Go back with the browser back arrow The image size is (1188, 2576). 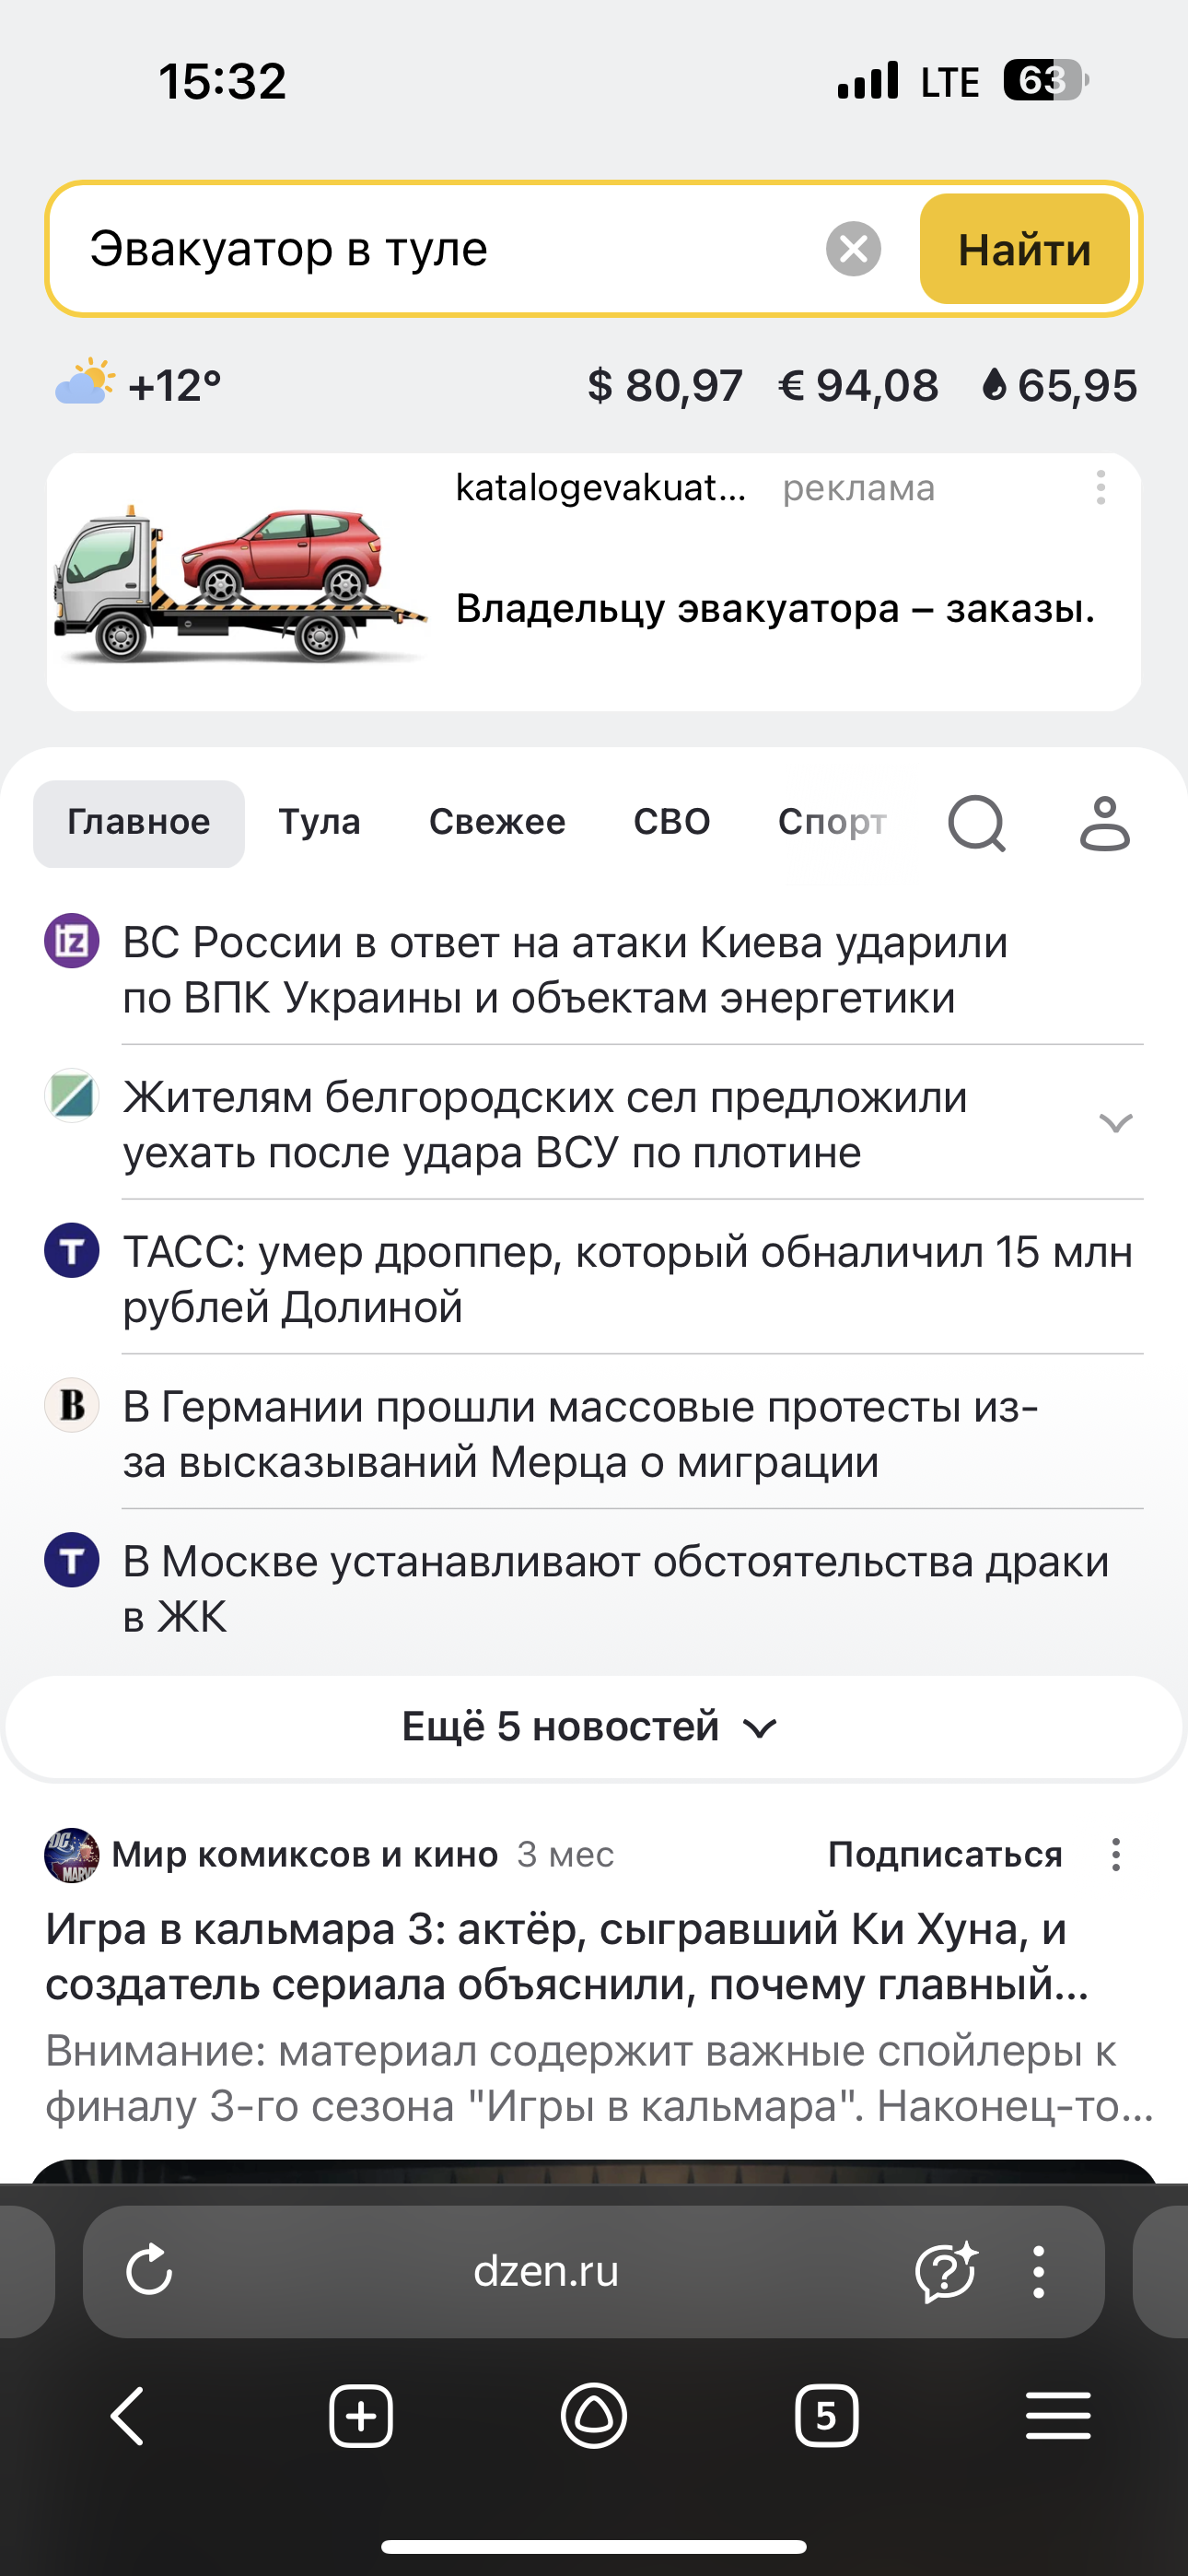click(128, 2416)
